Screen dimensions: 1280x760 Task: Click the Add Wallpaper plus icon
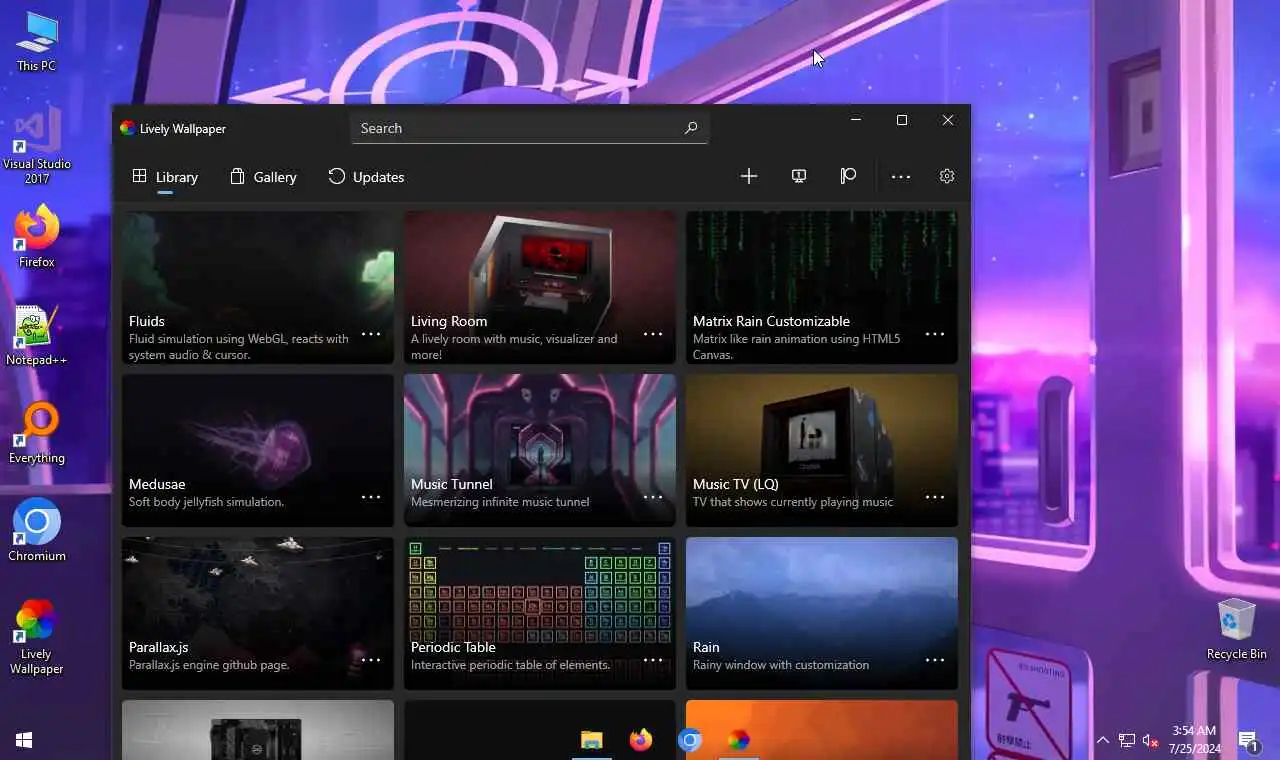[749, 176]
